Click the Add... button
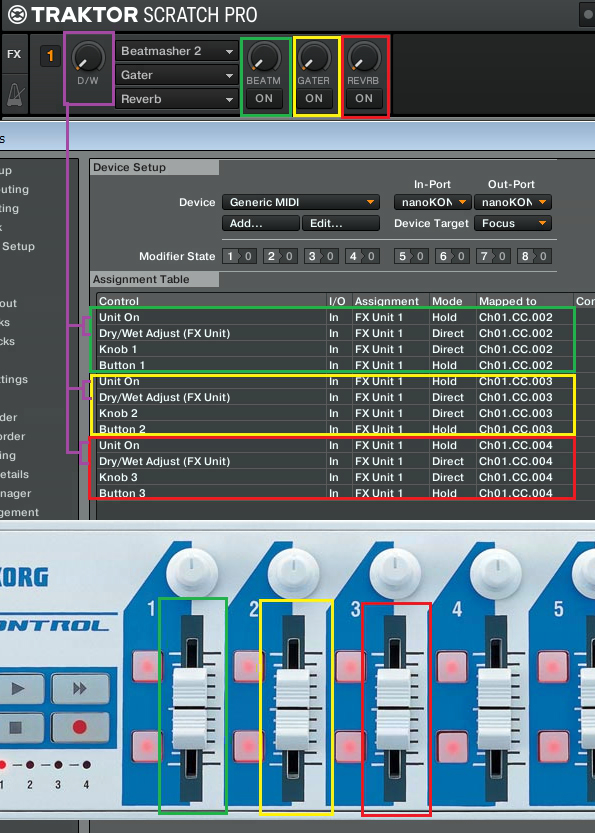This screenshot has height=833, width=595. pos(260,224)
